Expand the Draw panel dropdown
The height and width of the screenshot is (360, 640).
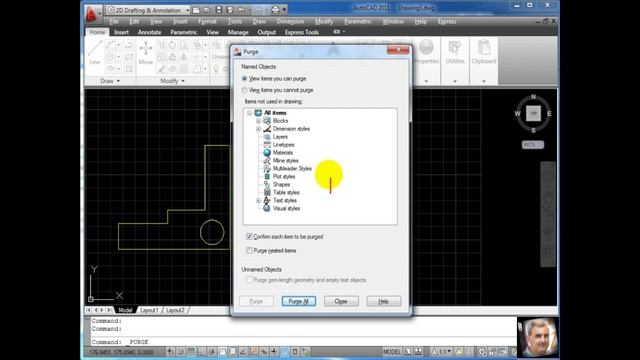coord(110,81)
